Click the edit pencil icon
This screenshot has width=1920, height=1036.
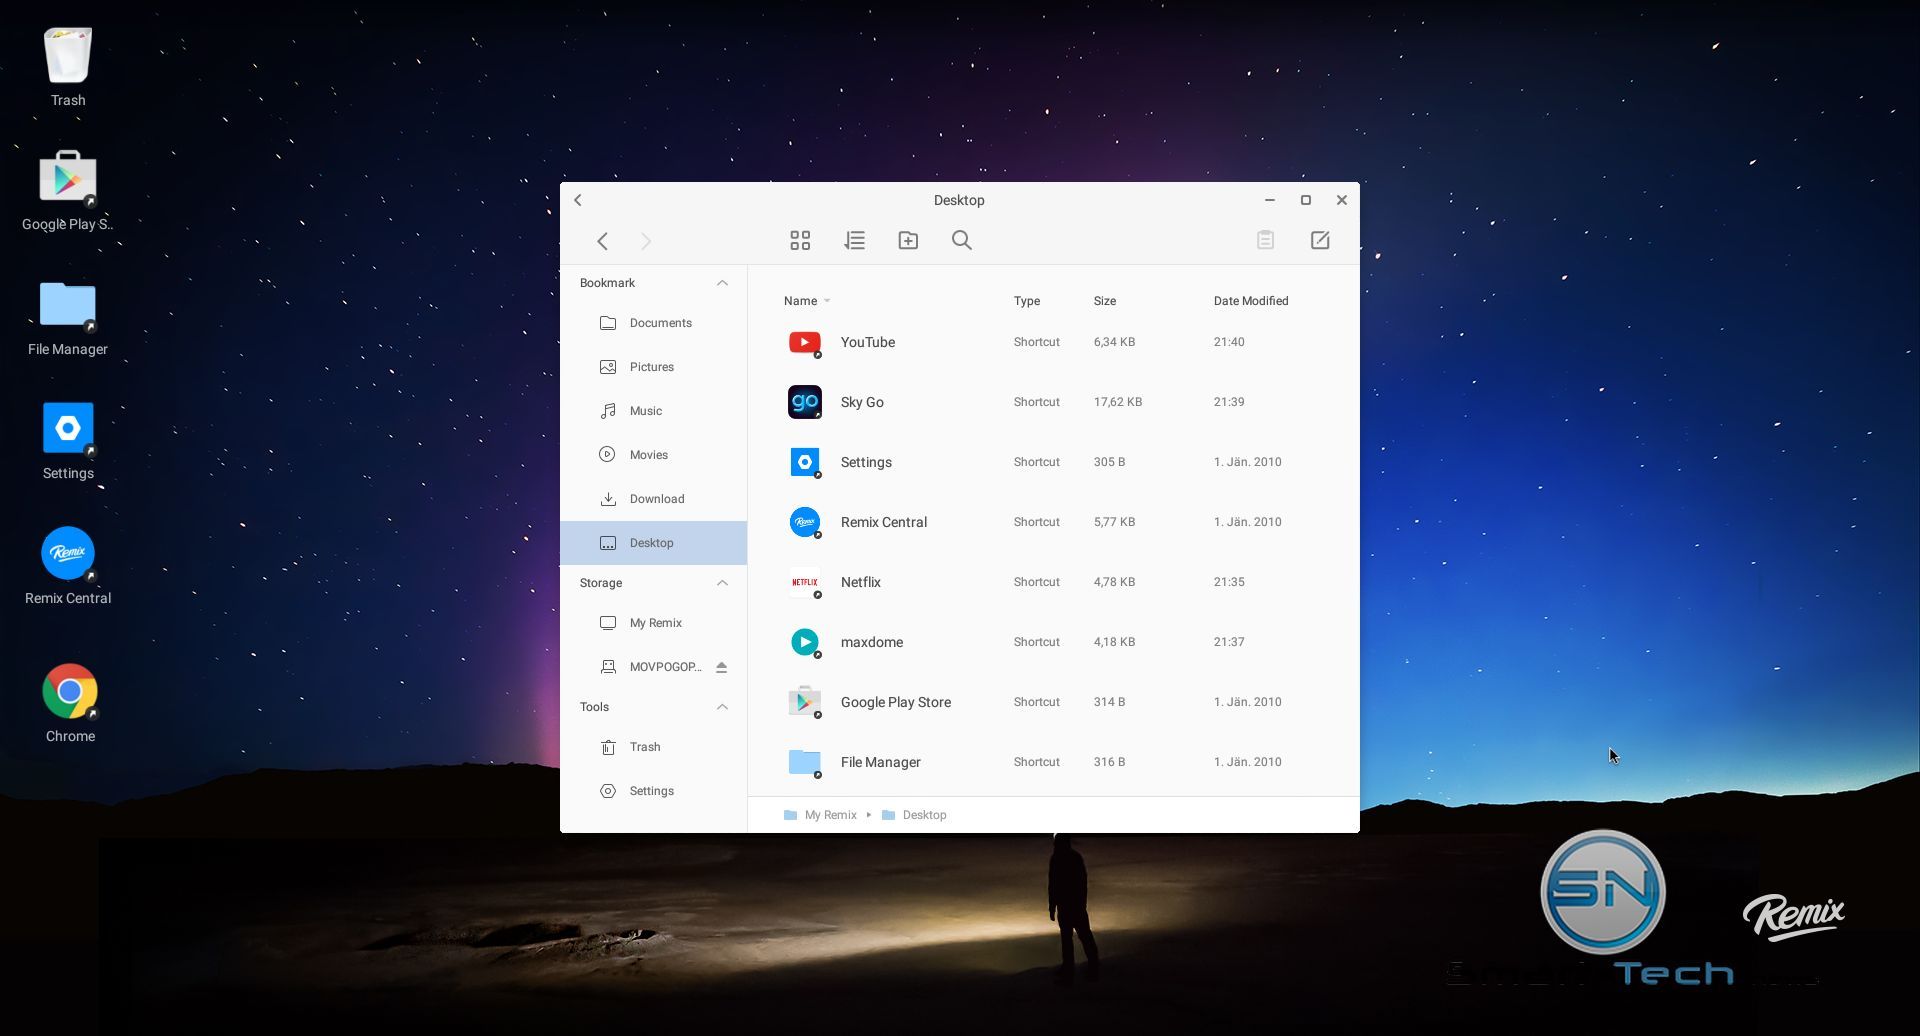point(1320,240)
